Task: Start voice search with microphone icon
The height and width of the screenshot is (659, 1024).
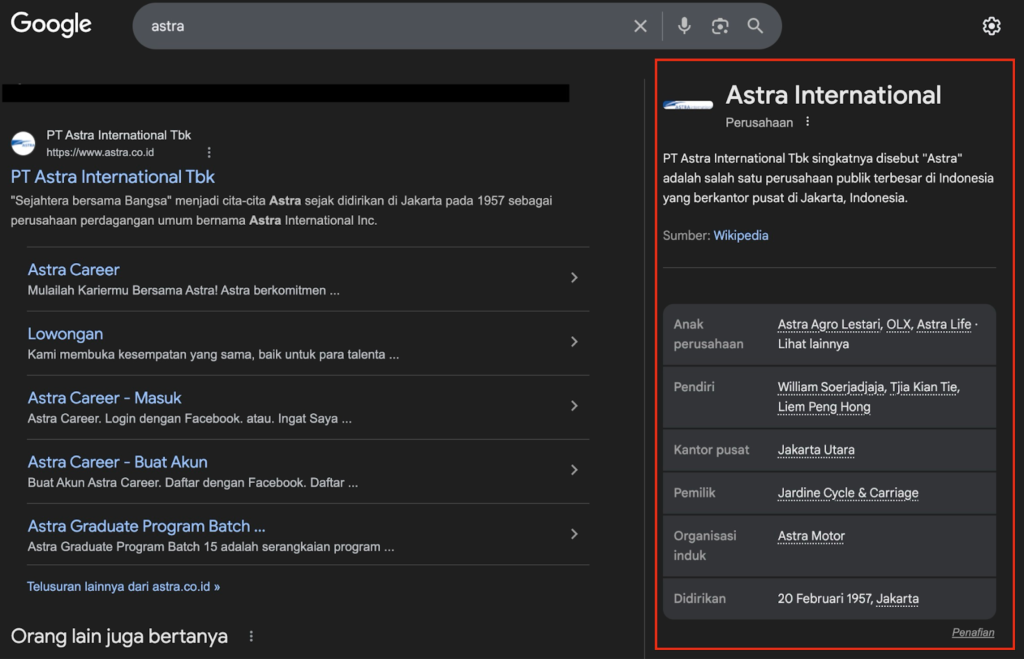Action: click(x=684, y=26)
